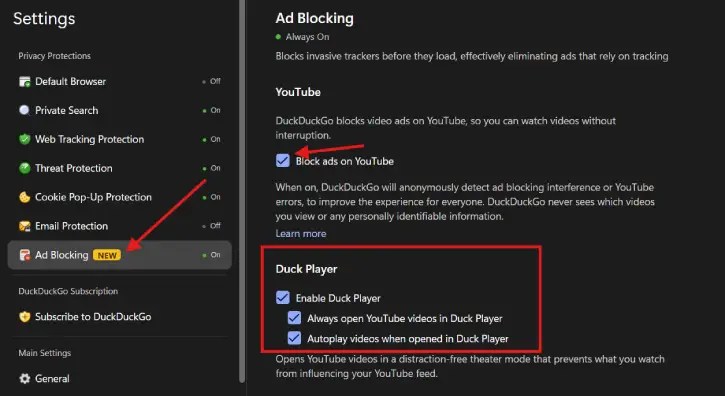Click the Default Browser sidebar icon

pos(25,82)
